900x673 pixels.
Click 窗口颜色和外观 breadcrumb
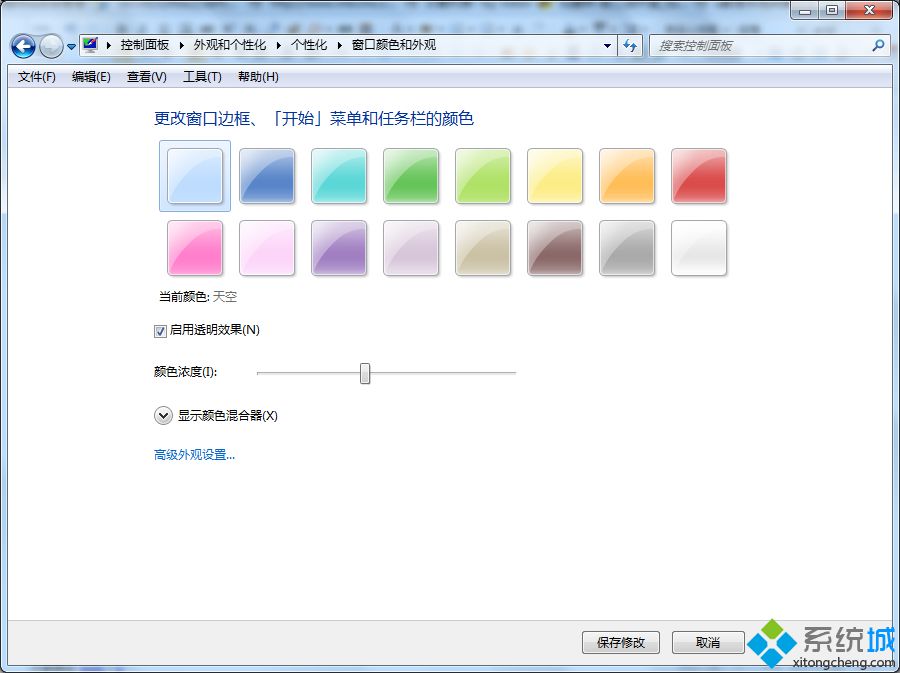click(394, 45)
